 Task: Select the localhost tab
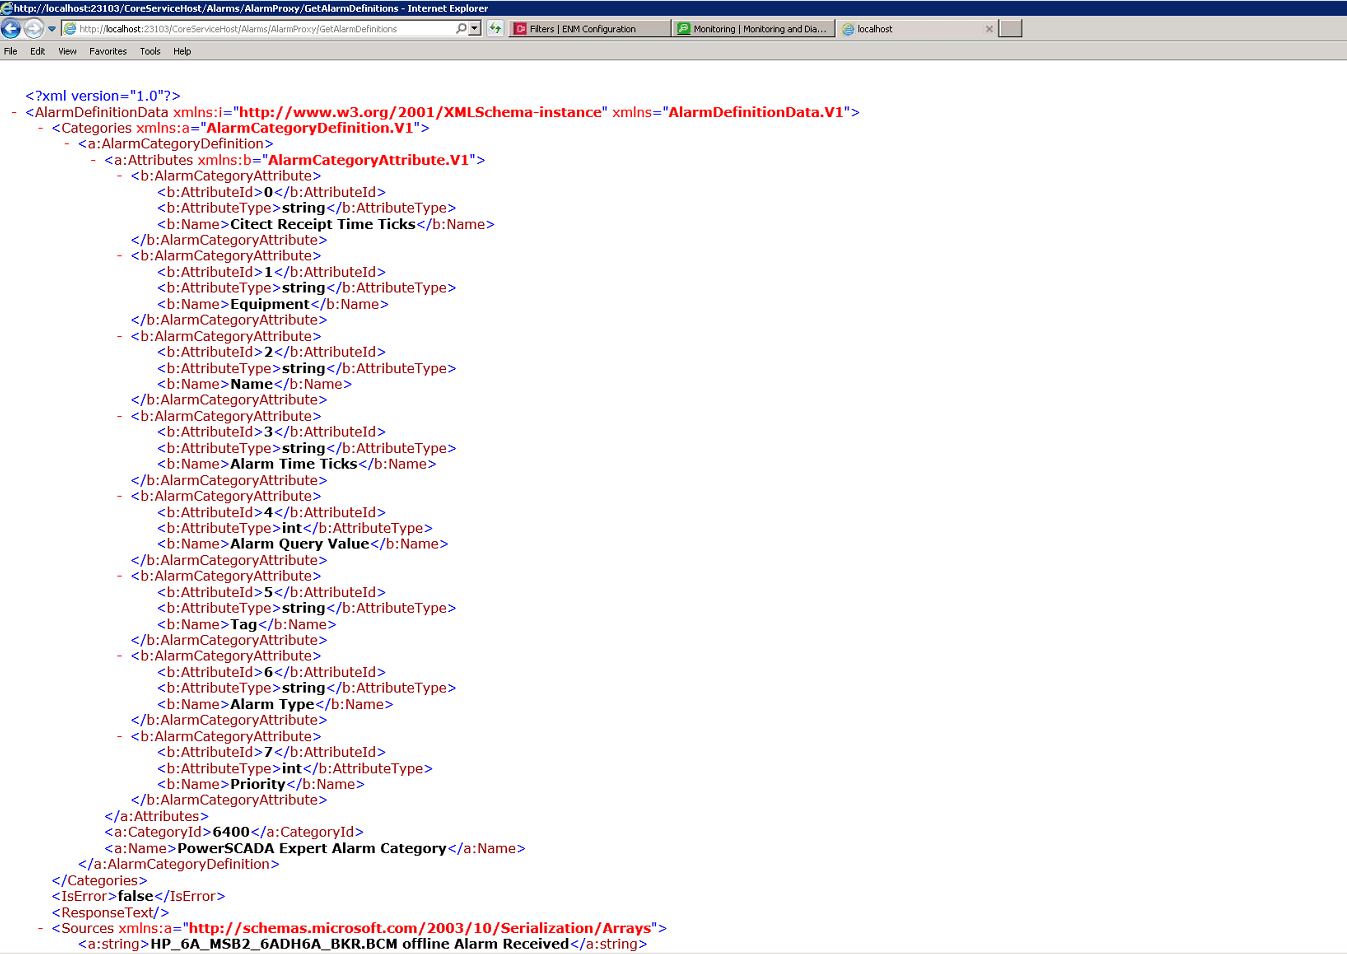point(917,29)
